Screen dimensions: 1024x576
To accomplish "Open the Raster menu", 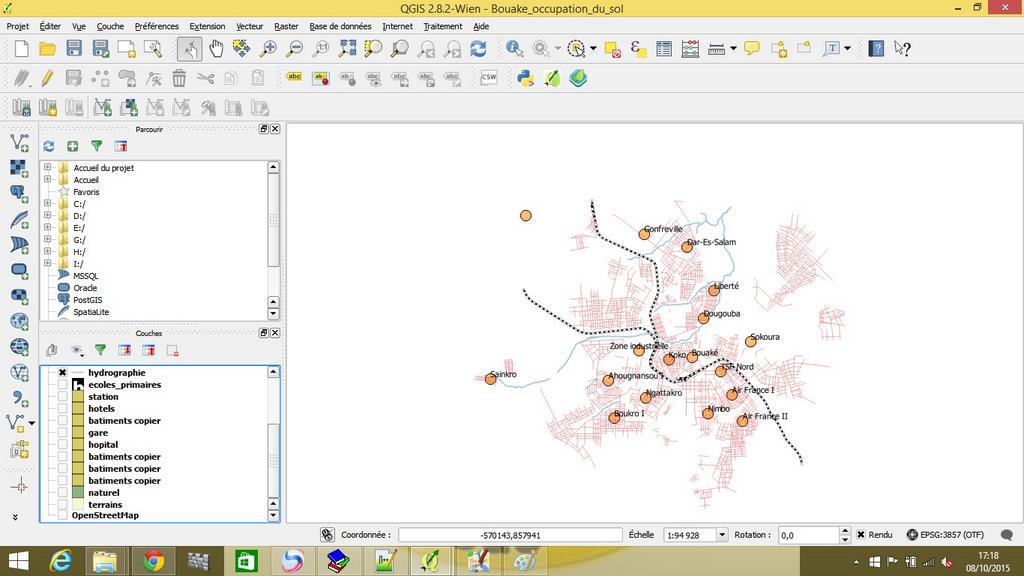I will tap(286, 26).
